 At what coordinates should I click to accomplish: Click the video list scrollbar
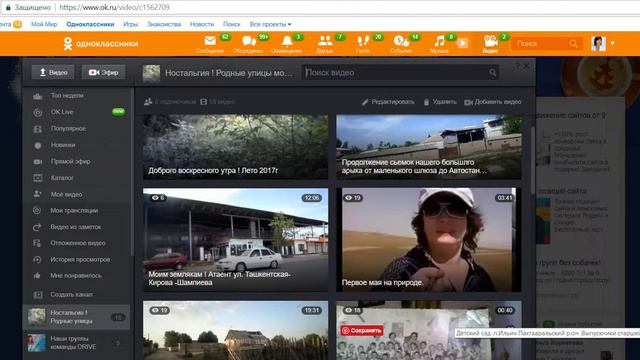pyautogui.click(x=532, y=161)
